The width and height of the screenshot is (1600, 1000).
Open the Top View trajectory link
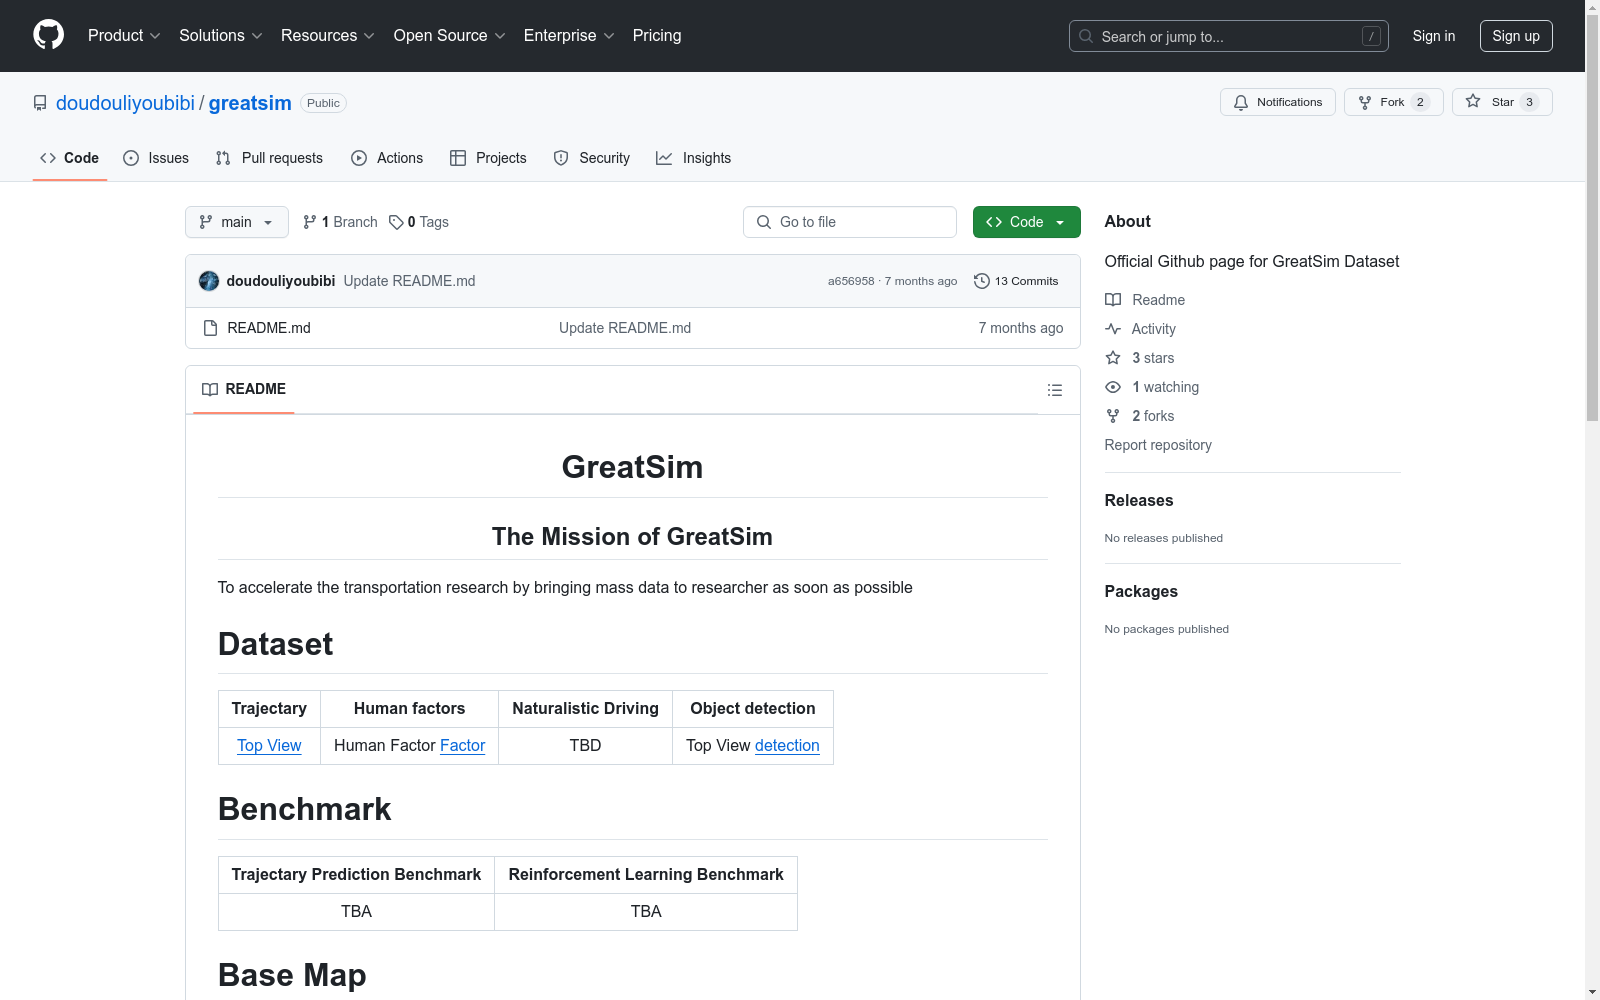tap(269, 745)
